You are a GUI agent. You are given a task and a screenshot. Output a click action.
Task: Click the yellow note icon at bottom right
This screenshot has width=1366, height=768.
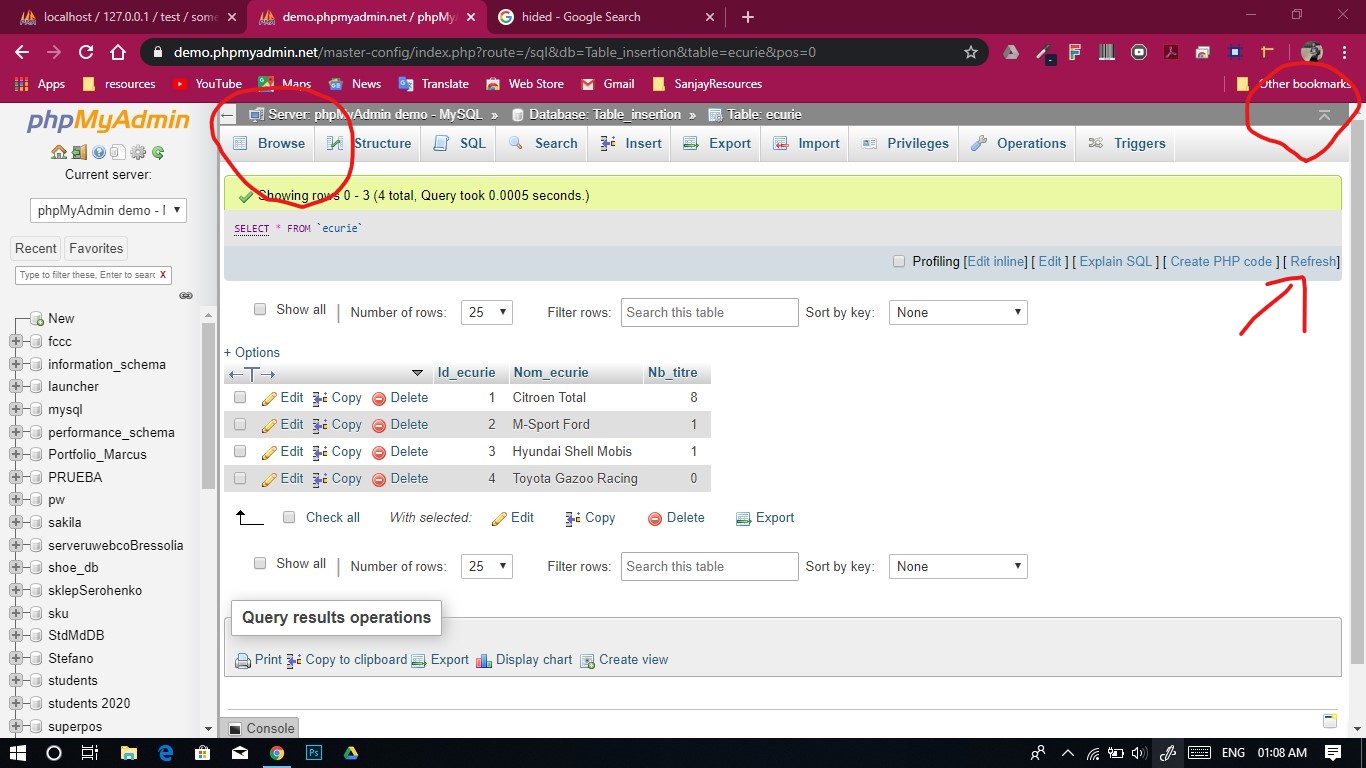click(1330, 721)
